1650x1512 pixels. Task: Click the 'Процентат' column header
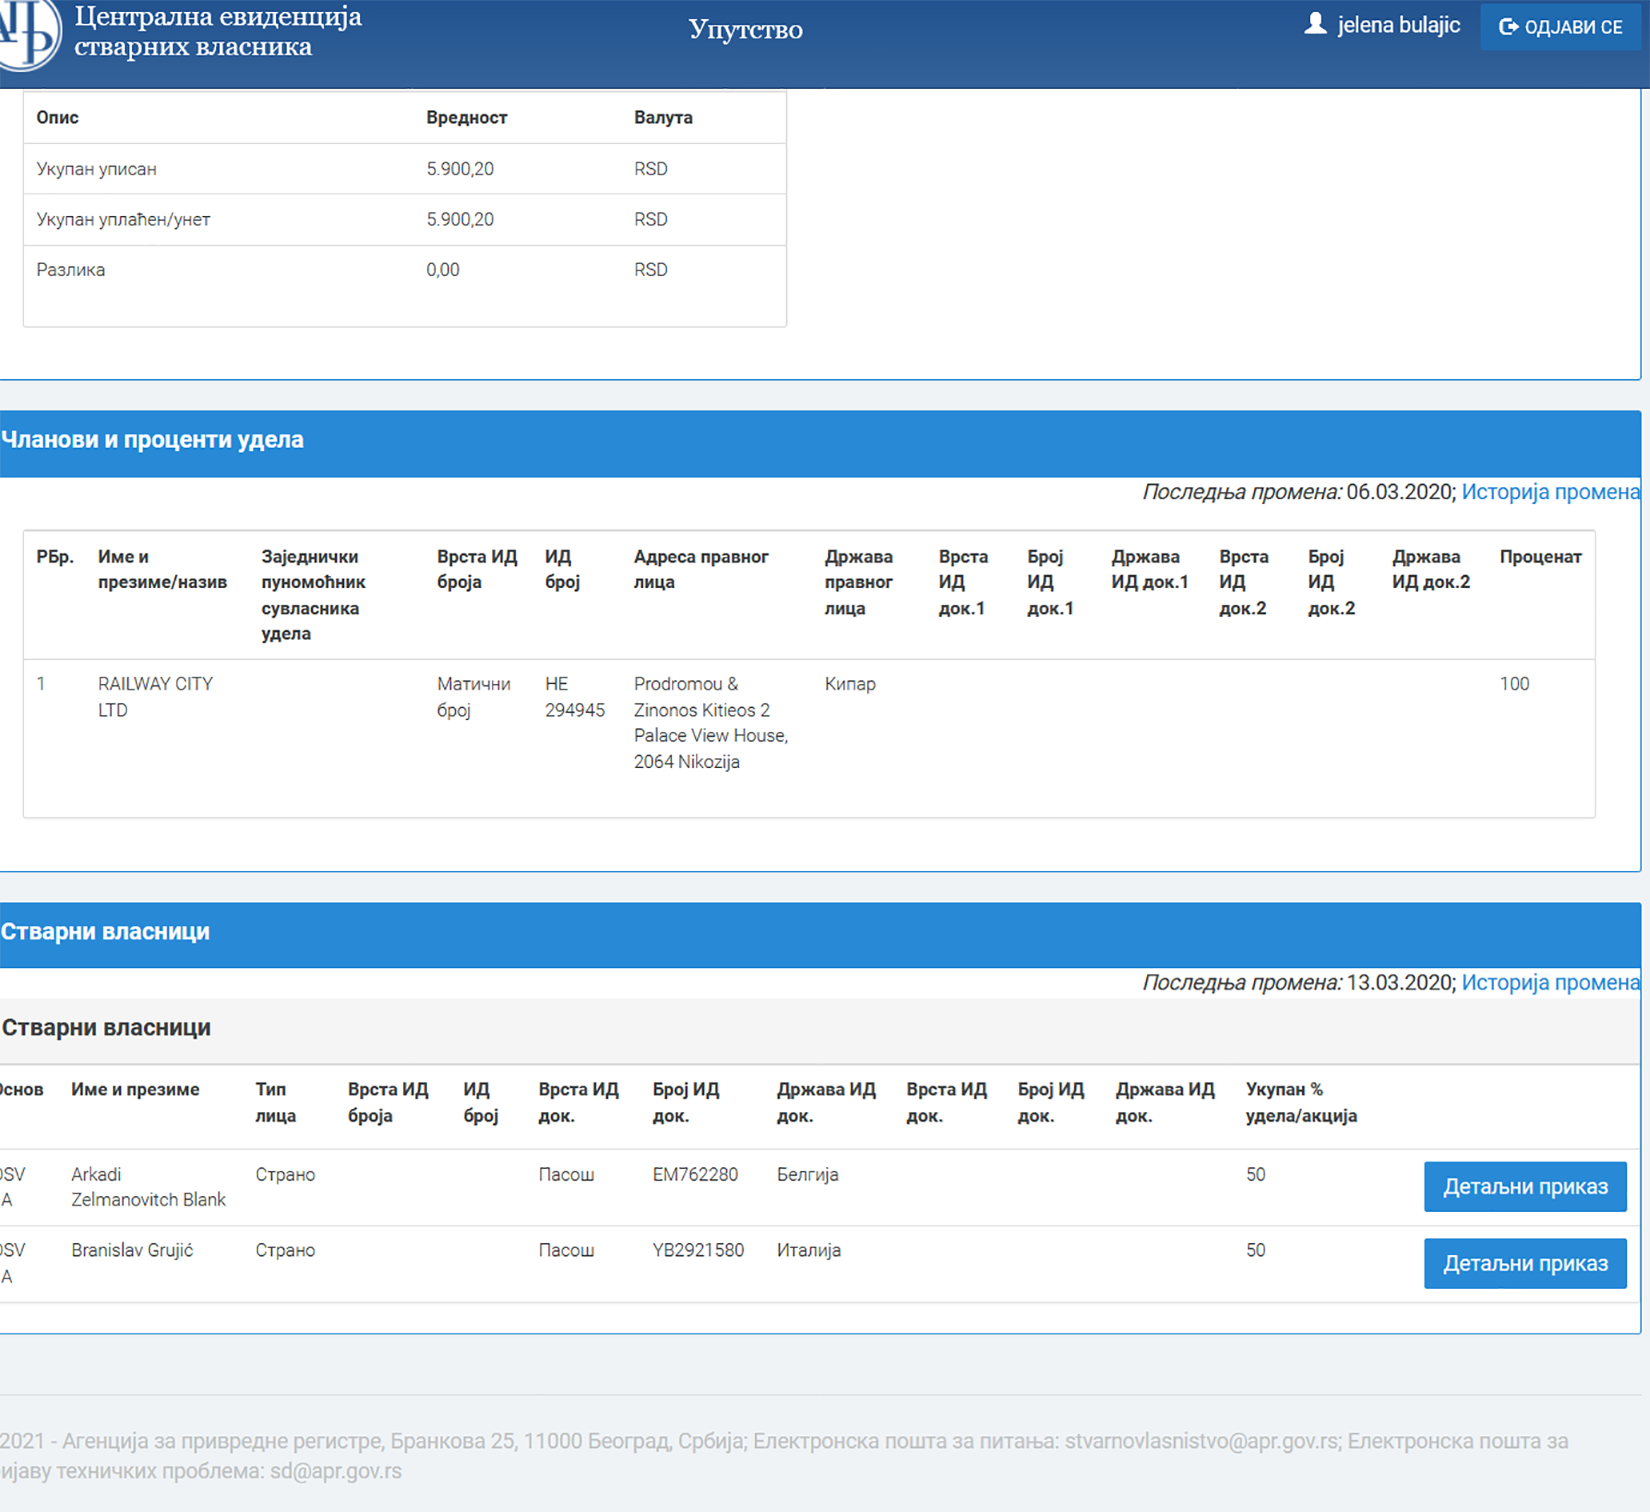pos(1540,557)
